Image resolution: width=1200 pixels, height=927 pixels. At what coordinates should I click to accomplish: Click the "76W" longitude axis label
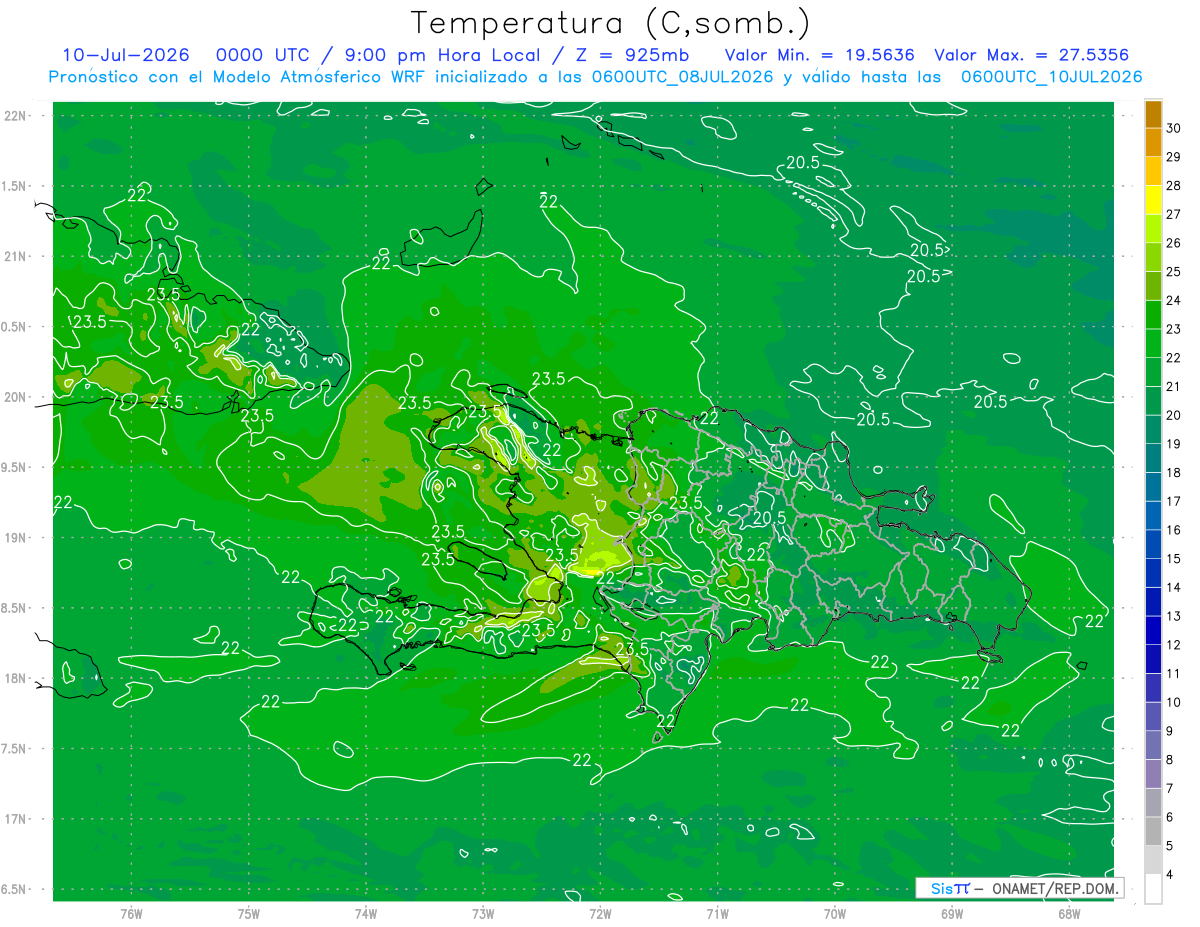coord(131,914)
